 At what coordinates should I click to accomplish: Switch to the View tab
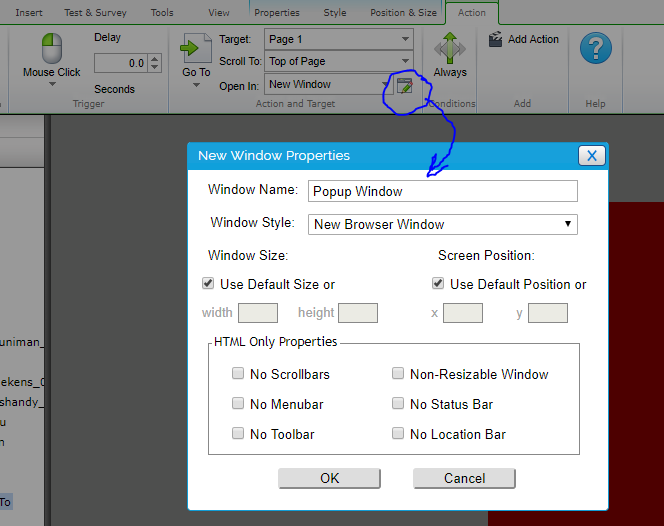click(219, 13)
